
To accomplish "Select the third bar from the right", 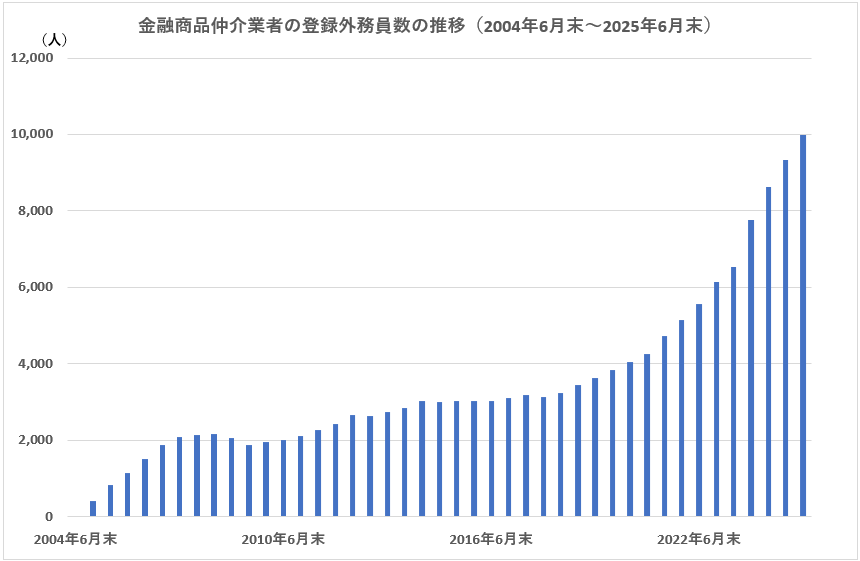I will 768,352.
